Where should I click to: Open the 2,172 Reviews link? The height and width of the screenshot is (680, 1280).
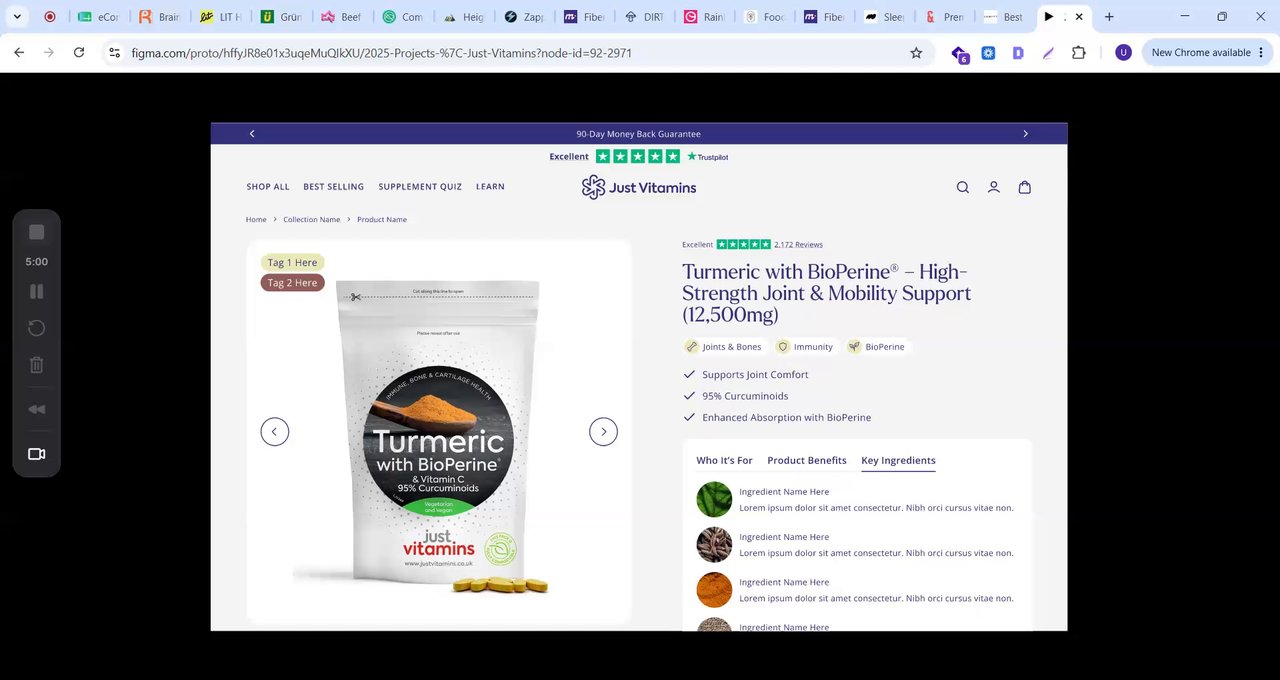(798, 245)
